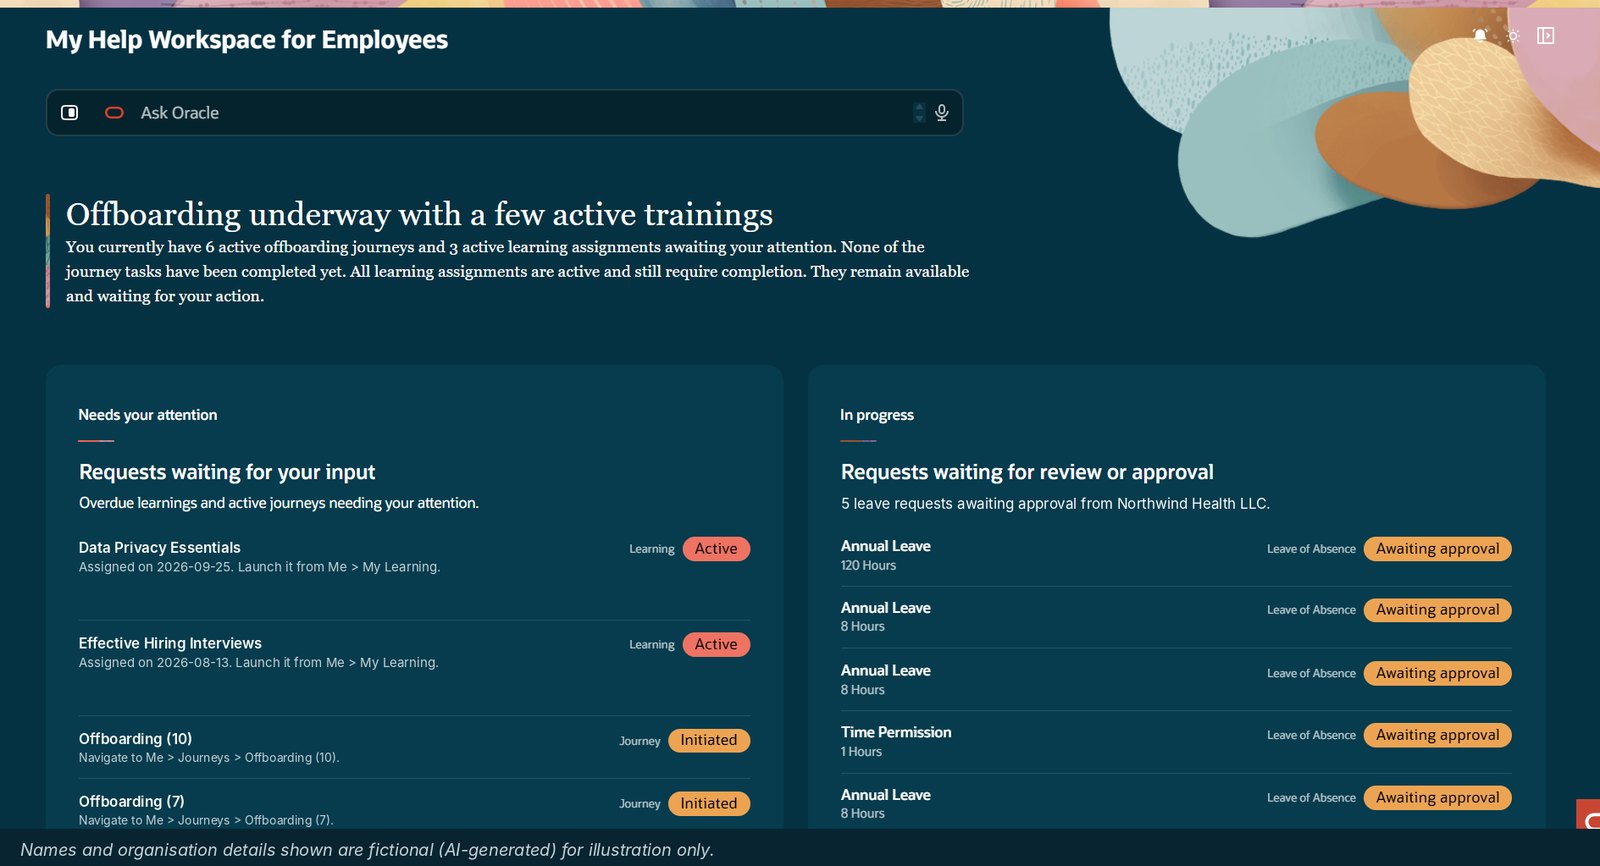Image resolution: width=1600 pixels, height=866 pixels.
Task: Expand the side panel icon
Action: coord(1546,36)
